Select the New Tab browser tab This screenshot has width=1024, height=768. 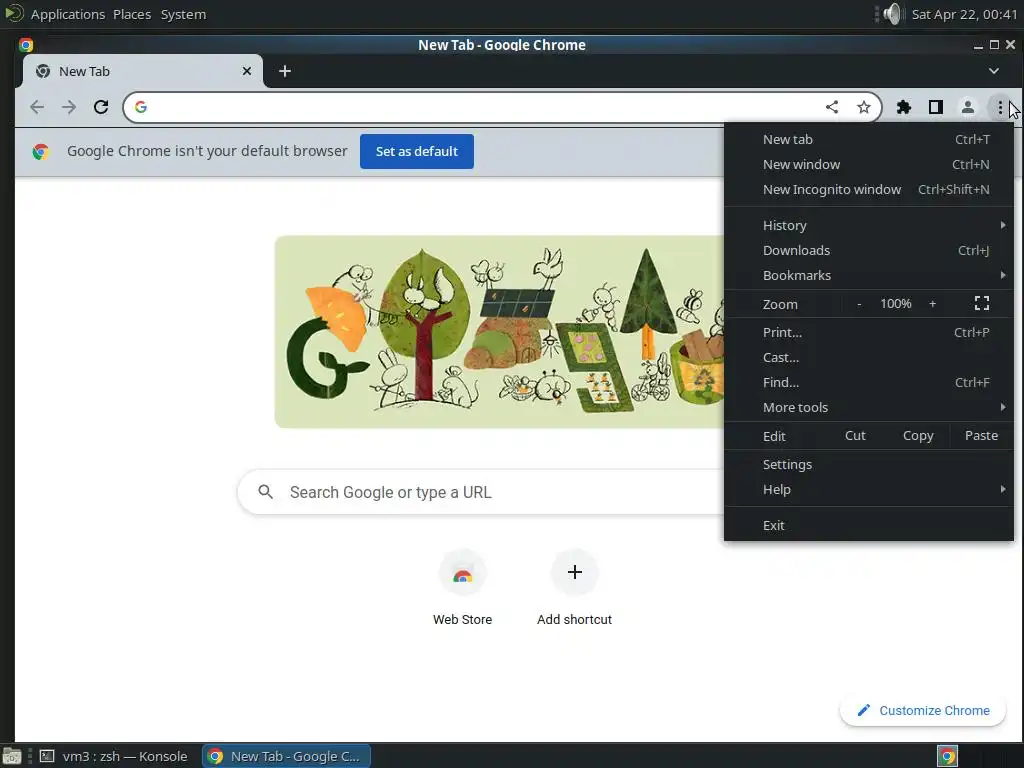click(x=142, y=71)
